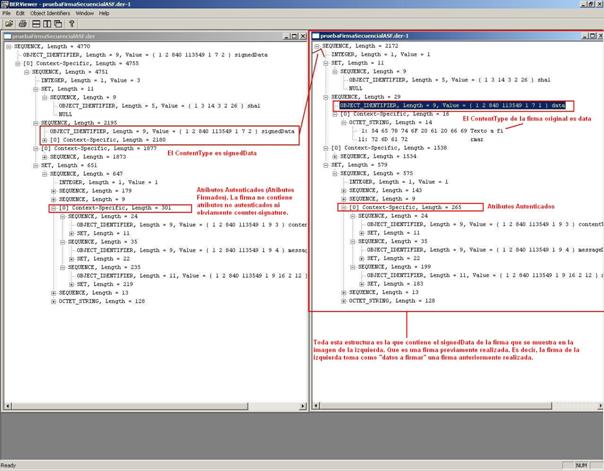Click the Help question mark toolbar icon
The width and height of the screenshot is (604, 471).
click(x=70, y=23)
